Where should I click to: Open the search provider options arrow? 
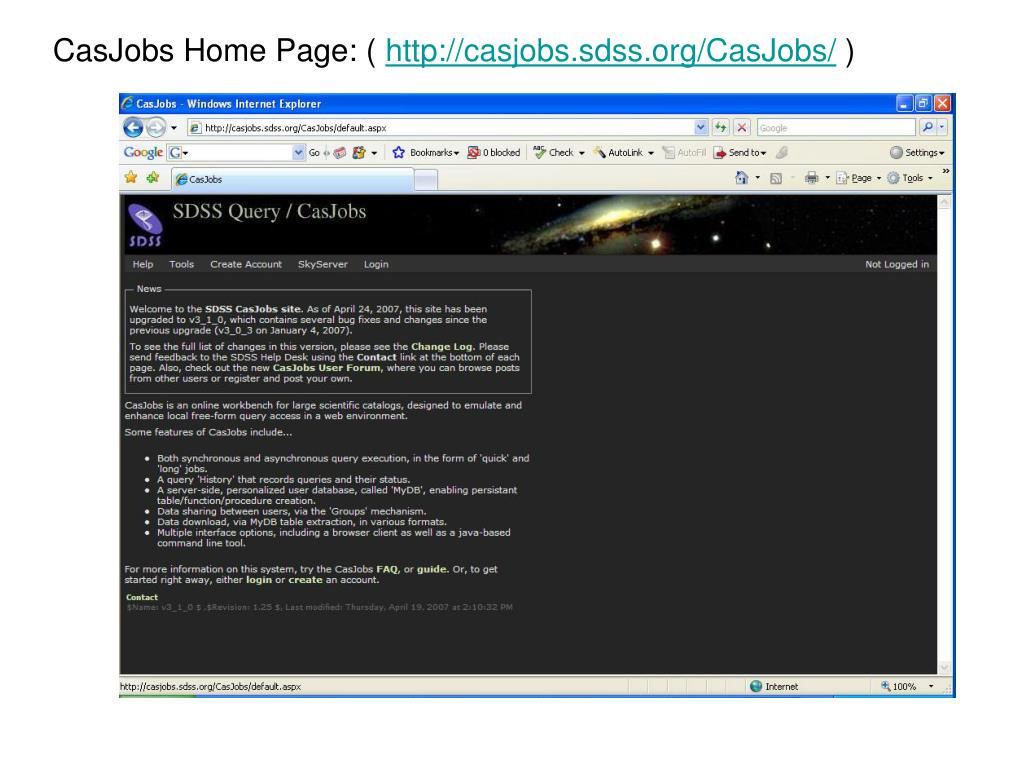click(942, 127)
